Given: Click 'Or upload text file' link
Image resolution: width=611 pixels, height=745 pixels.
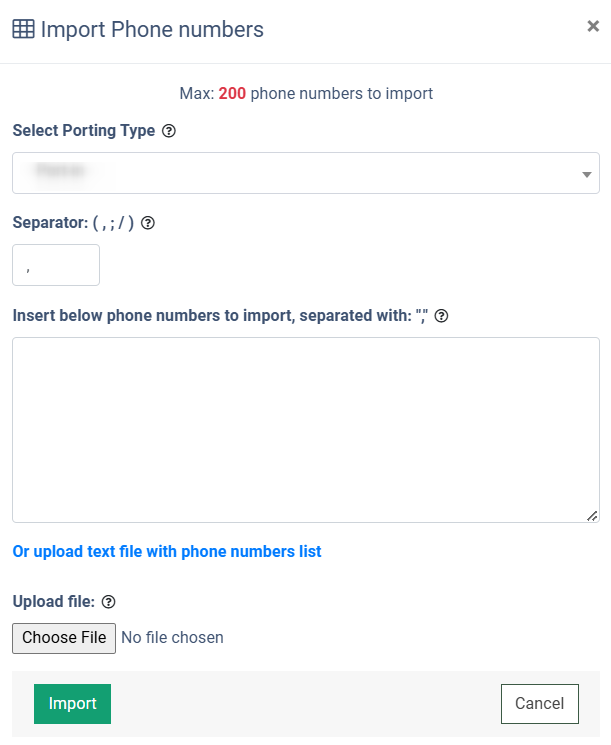Looking at the screenshot, I should coord(167,552).
